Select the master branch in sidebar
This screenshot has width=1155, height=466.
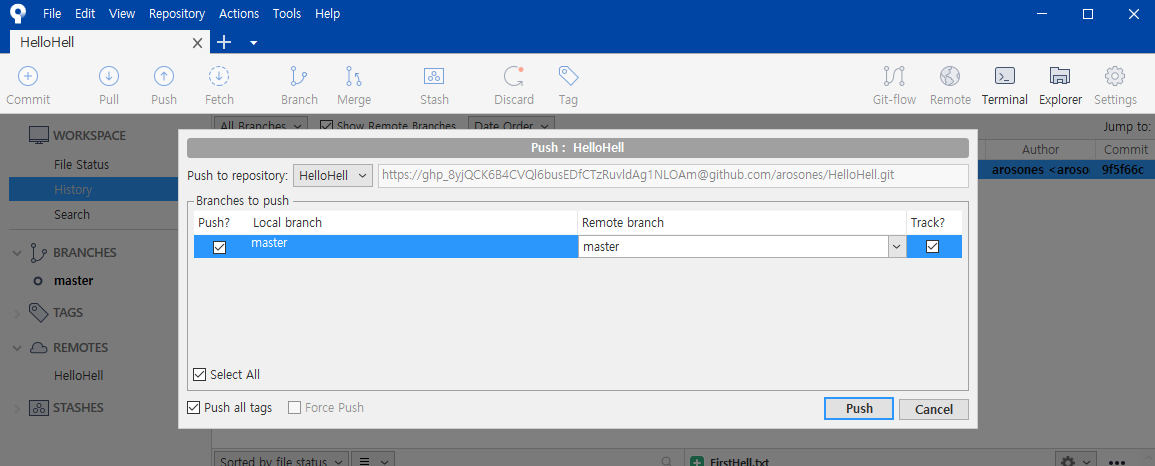click(73, 280)
